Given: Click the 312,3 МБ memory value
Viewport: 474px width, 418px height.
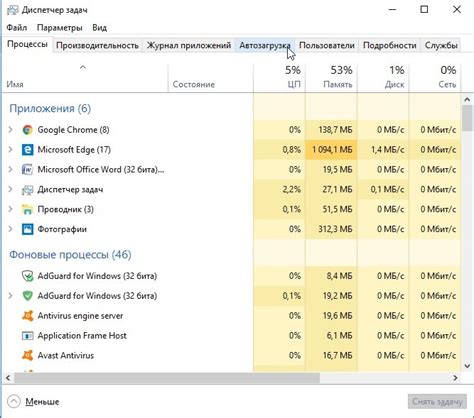Looking at the screenshot, I should click(x=335, y=229).
